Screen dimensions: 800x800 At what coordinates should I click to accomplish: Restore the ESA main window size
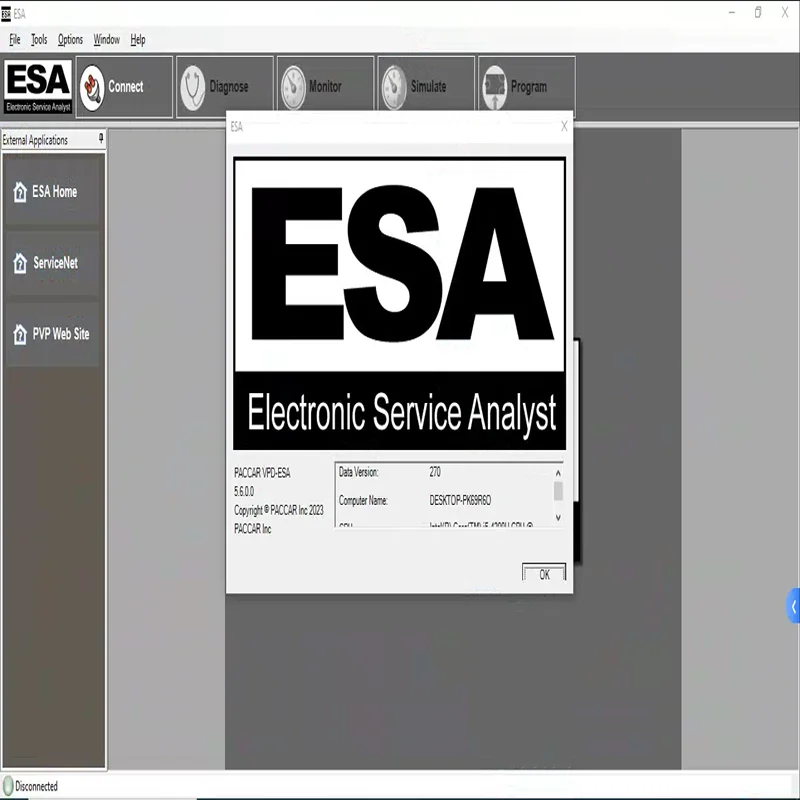[x=758, y=13]
